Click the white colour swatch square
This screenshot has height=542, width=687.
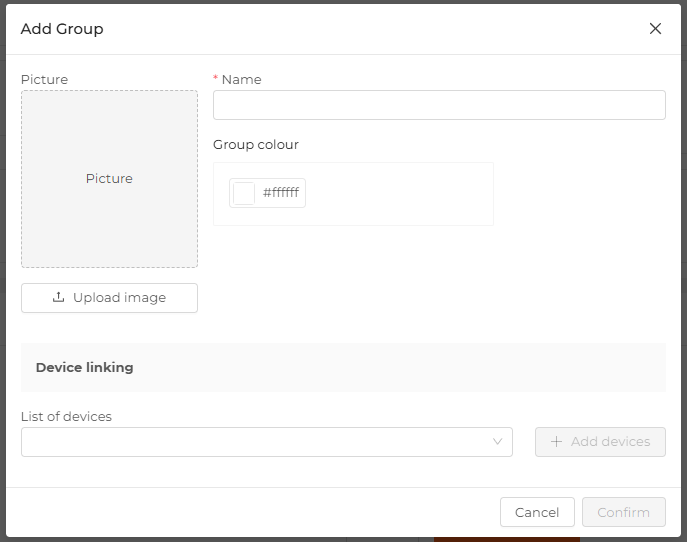pyautogui.click(x=244, y=193)
